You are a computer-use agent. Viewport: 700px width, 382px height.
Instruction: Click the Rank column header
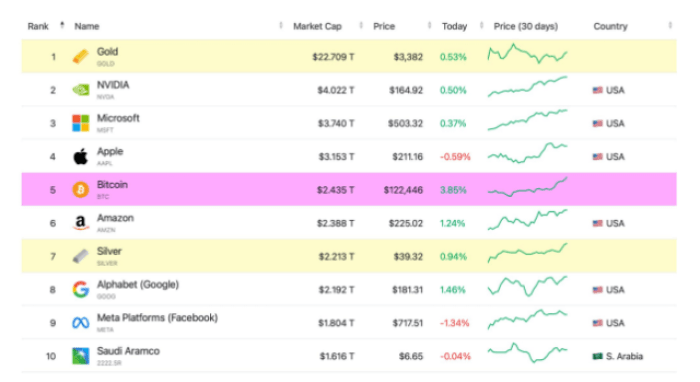click(38, 26)
